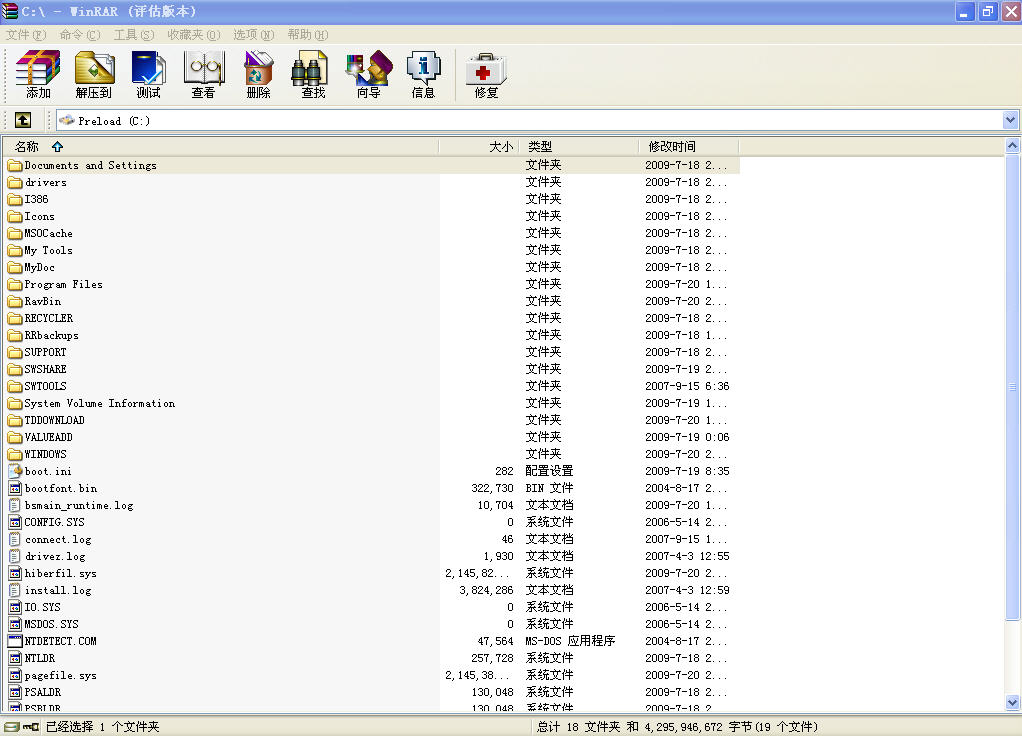The width and height of the screenshot is (1022, 736).
Task: Click the status bar key icon
Action: pyautogui.click(x=31, y=726)
